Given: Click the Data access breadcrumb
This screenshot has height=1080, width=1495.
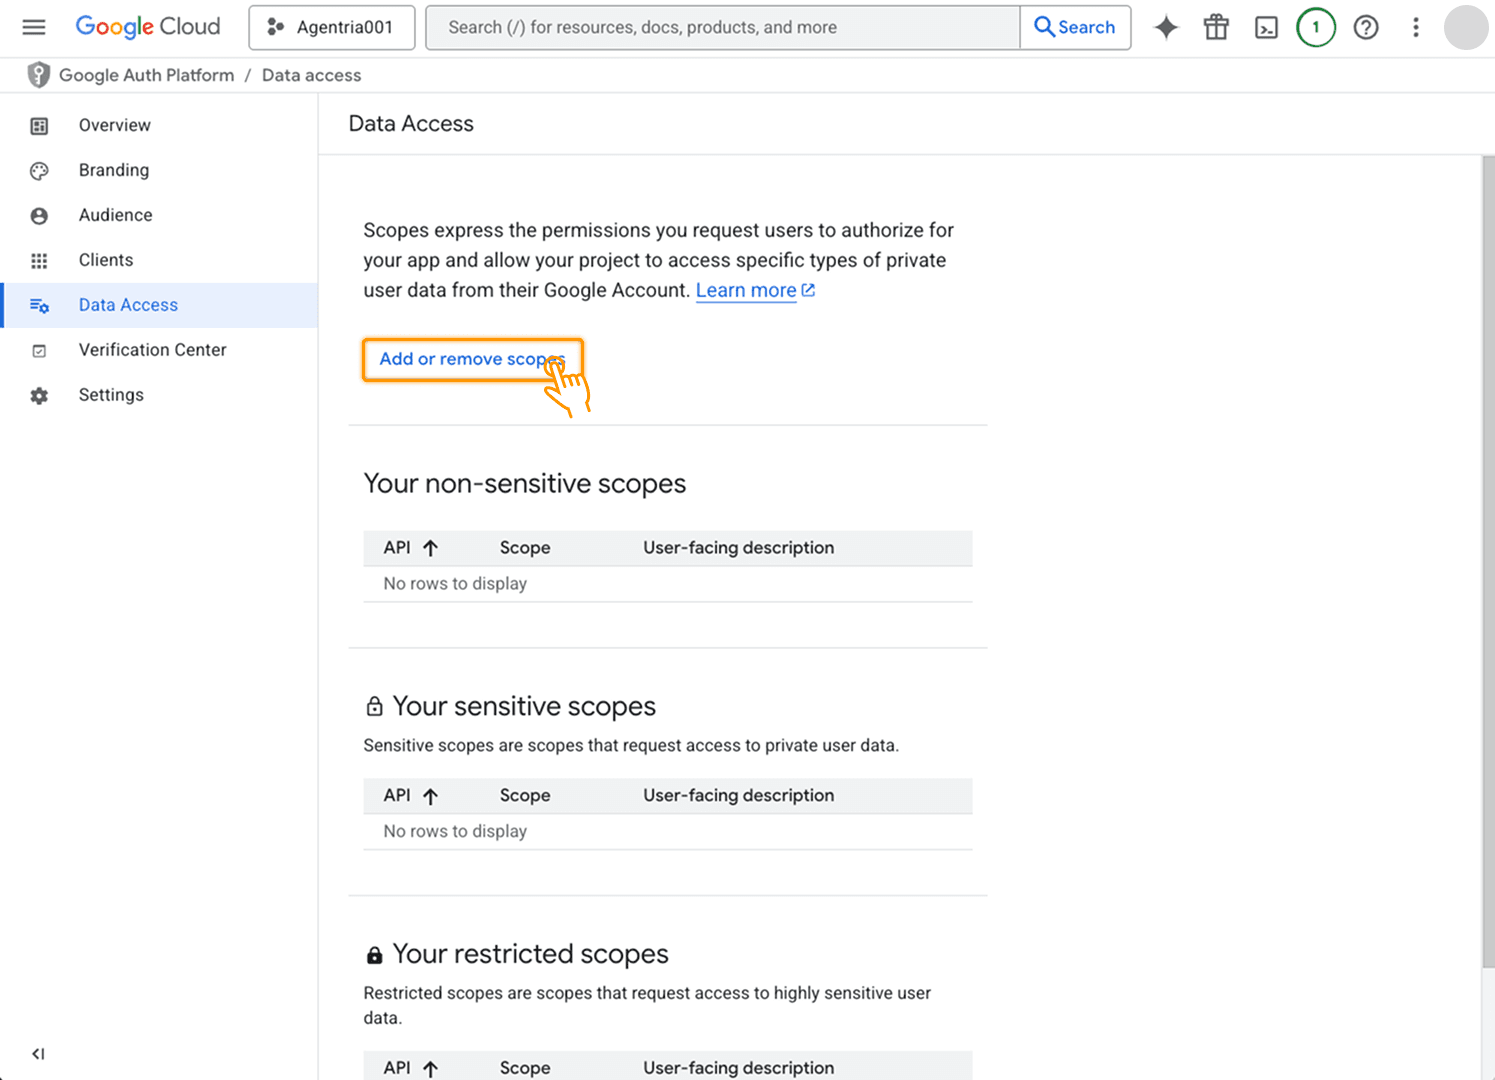Looking at the screenshot, I should point(311,75).
